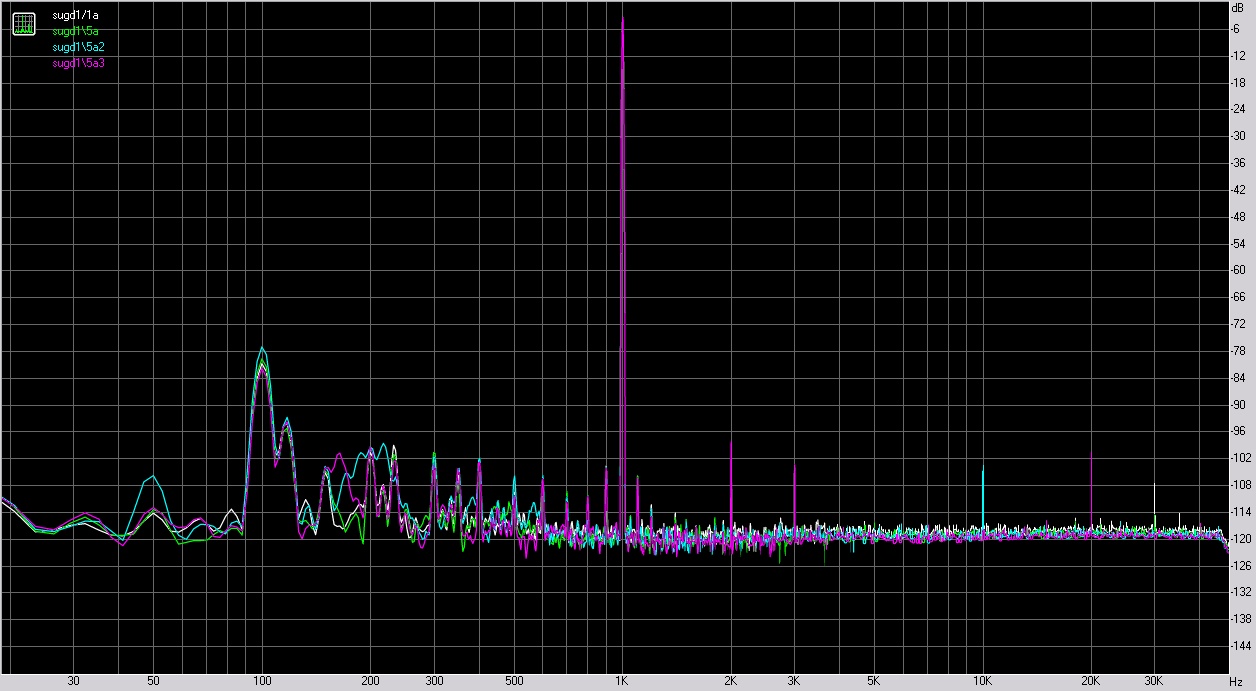Click the -96 dB axis label
This screenshot has width=1256, height=691.
coord(1240,432)
